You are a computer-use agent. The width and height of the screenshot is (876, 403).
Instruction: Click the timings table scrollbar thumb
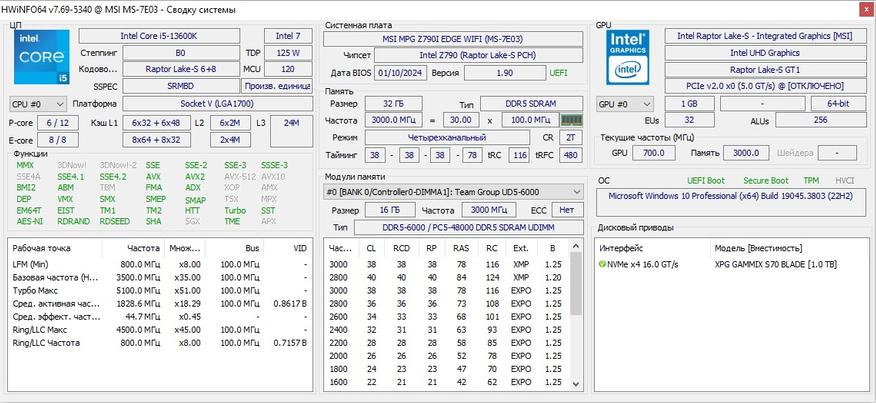pyautogui.click(x=575, y=284)
